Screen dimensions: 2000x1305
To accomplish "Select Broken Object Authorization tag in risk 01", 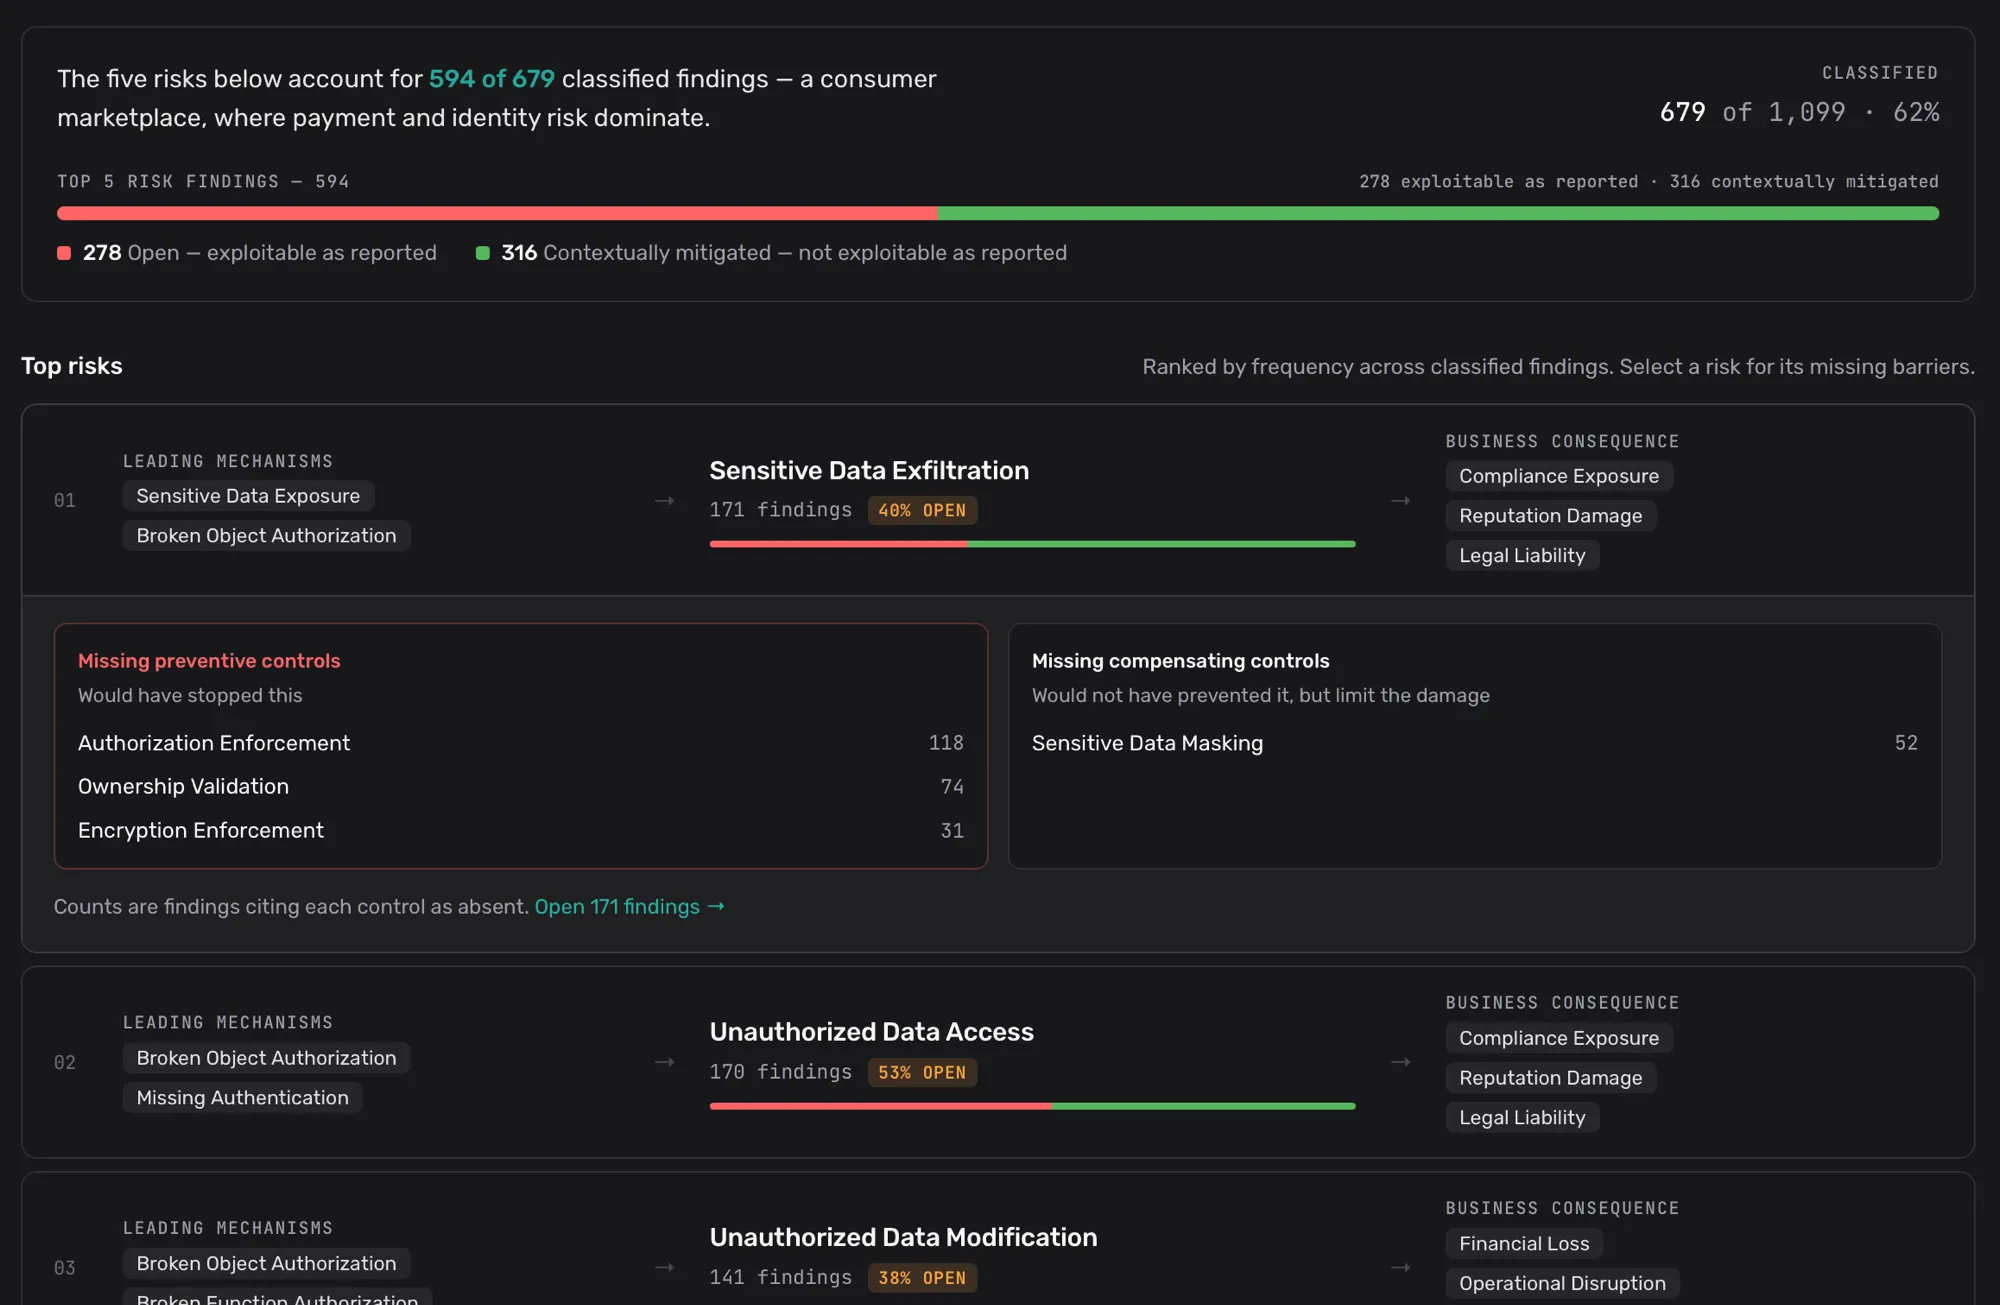I will pyautogui.click(x=266, y=536).
